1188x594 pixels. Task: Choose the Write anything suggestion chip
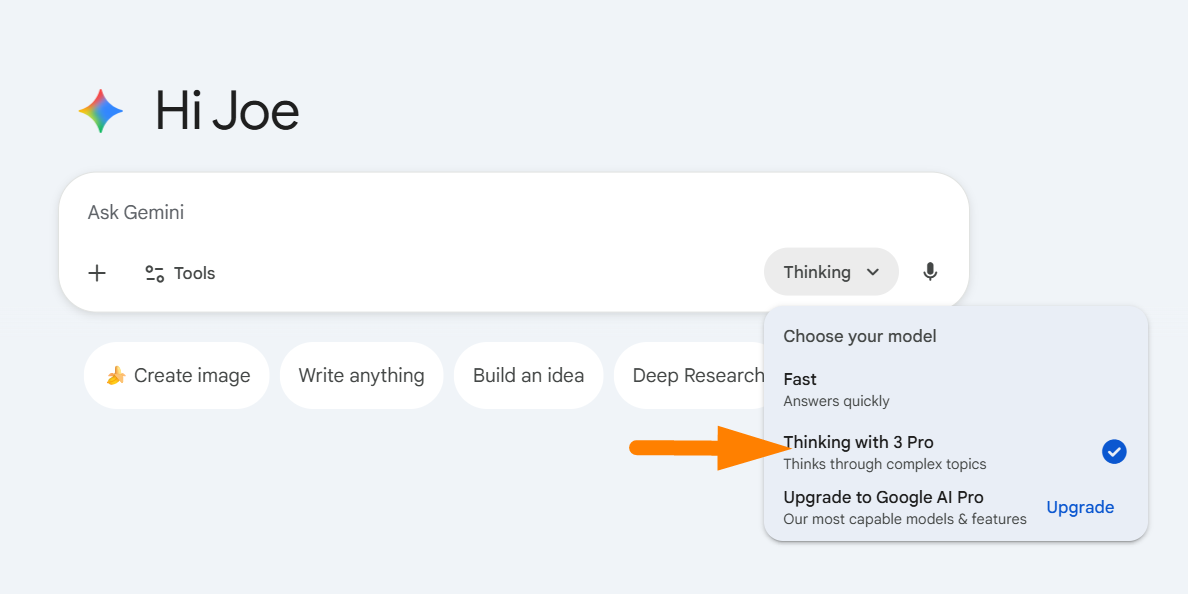tap(361, 376)
